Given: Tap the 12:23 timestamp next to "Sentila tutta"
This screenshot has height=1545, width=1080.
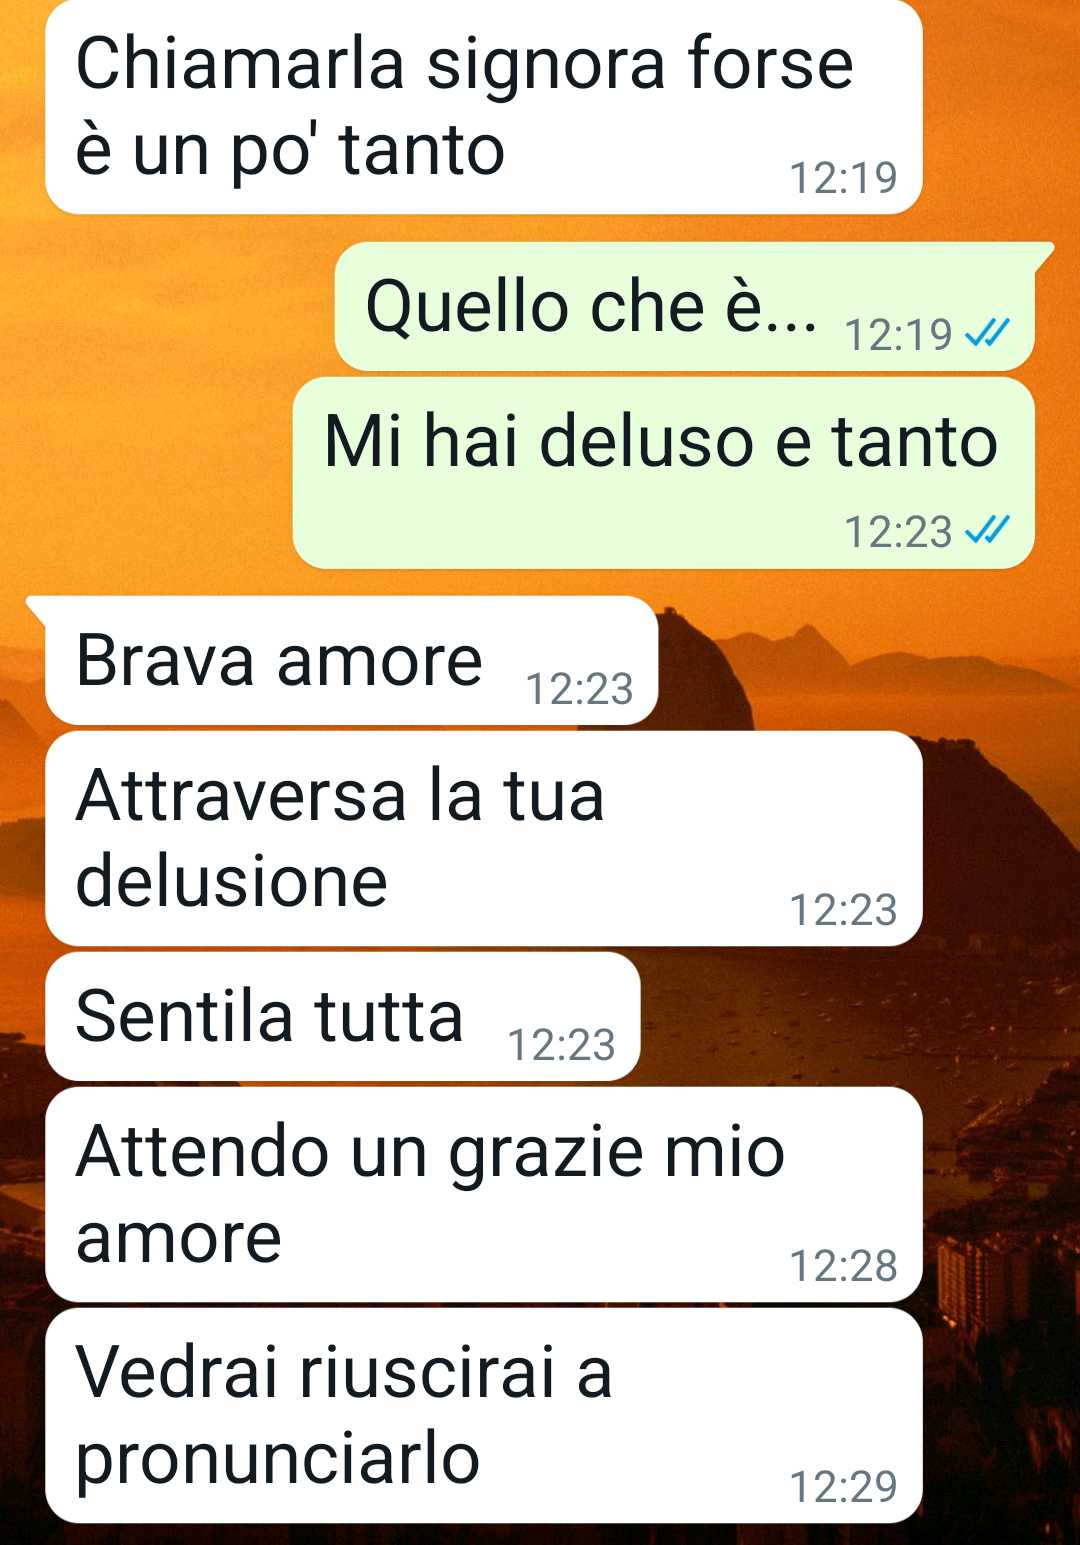Looking at the screenshot, I should coord(561,1045).
